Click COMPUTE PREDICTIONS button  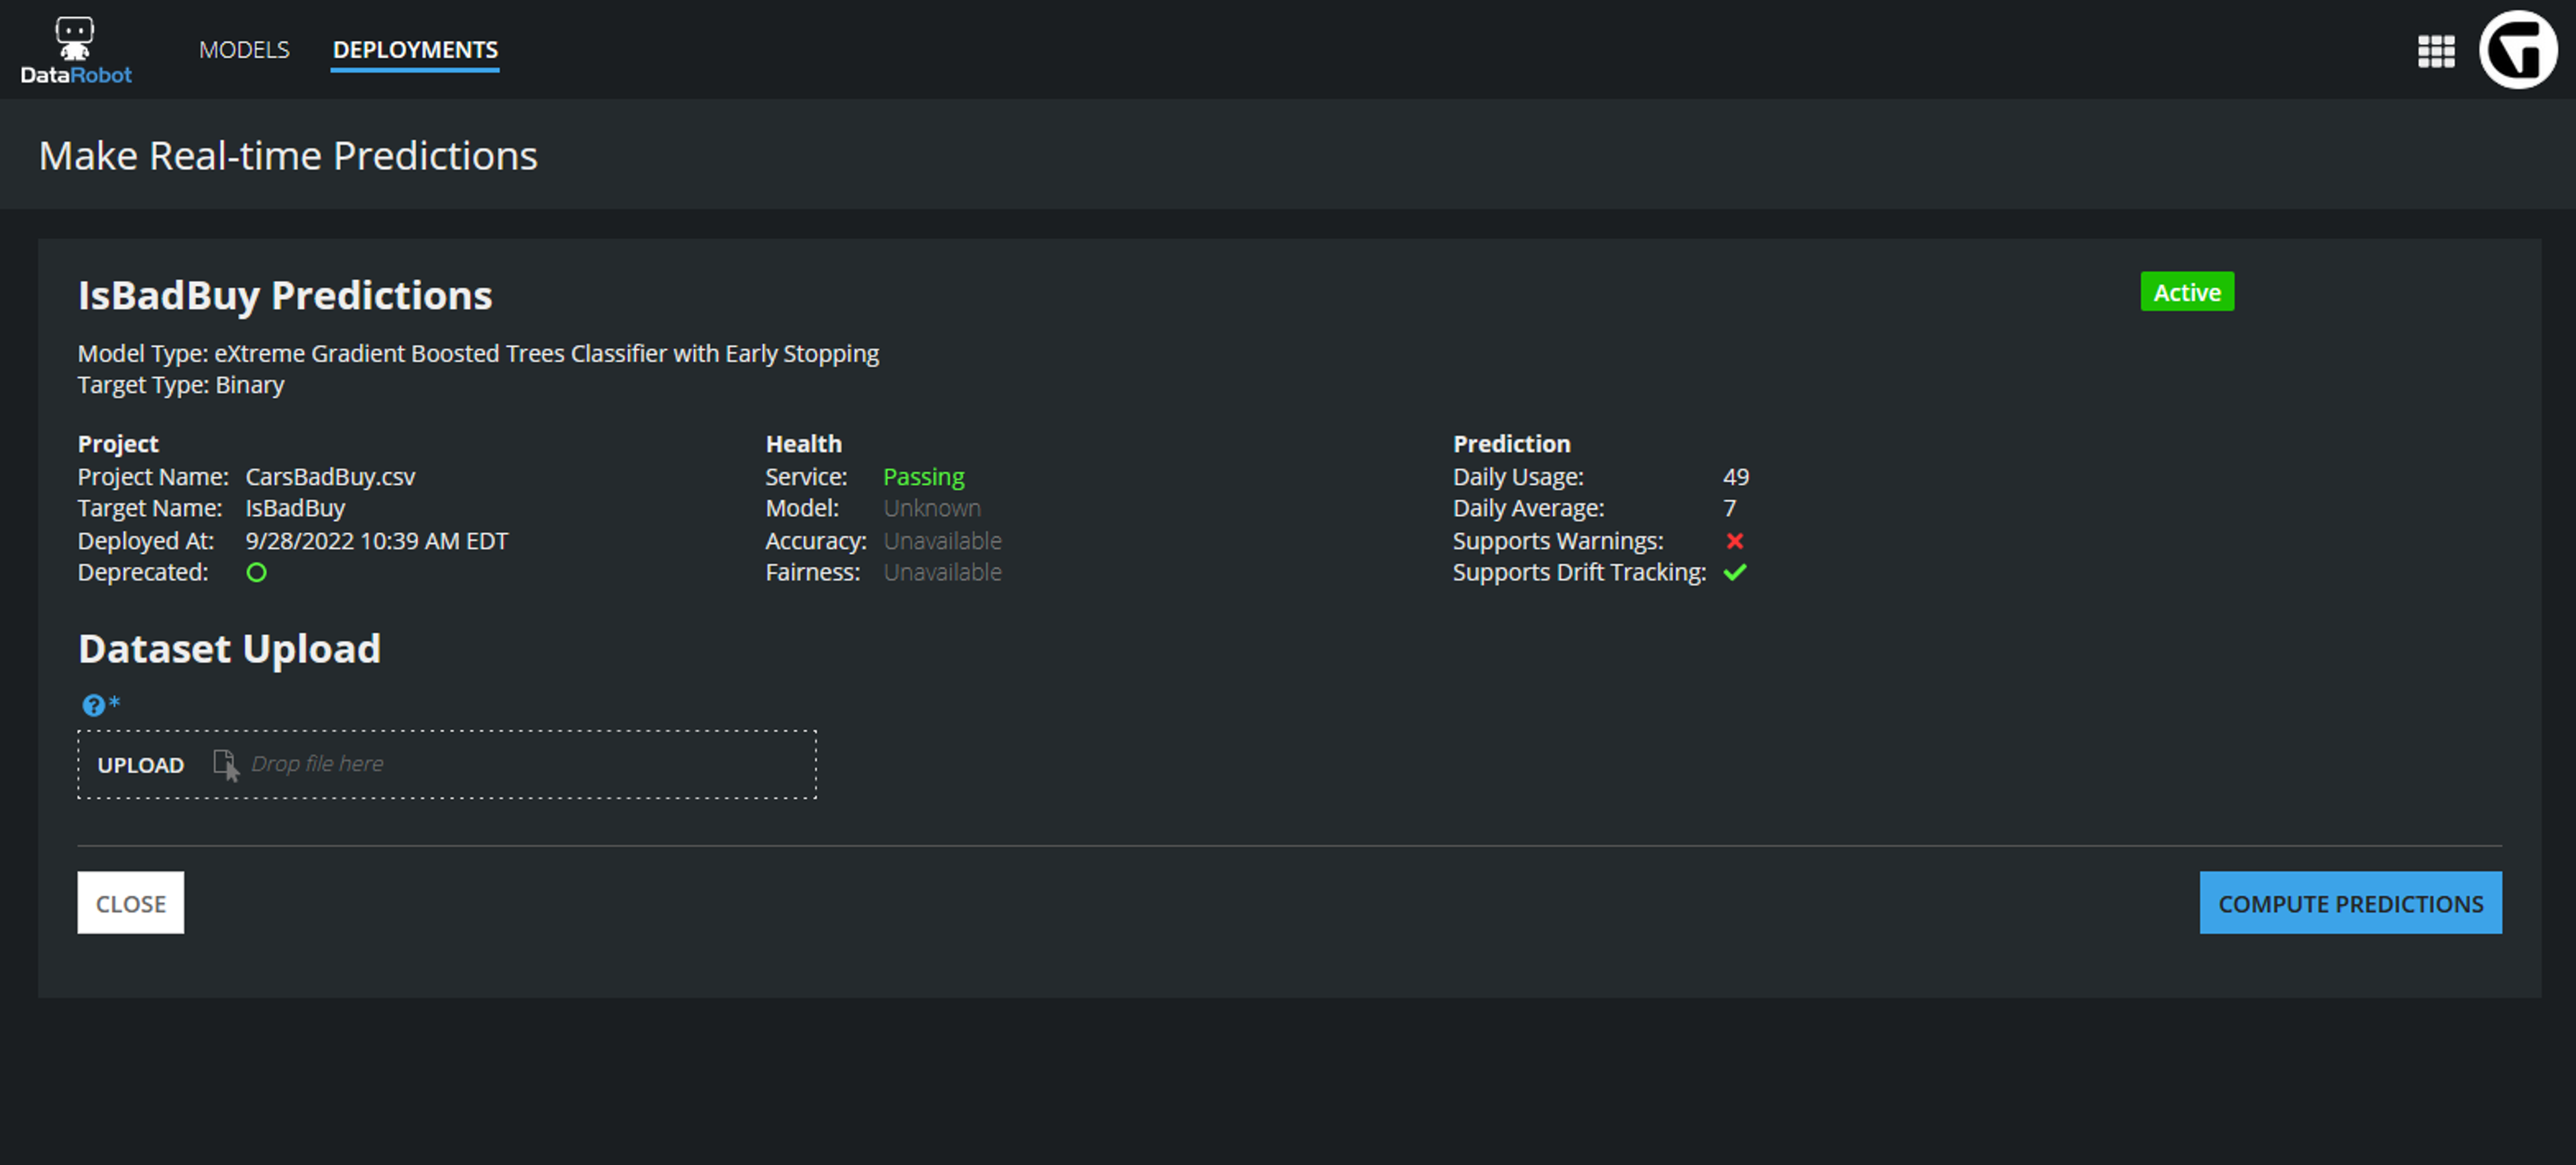pos(2351,903)
